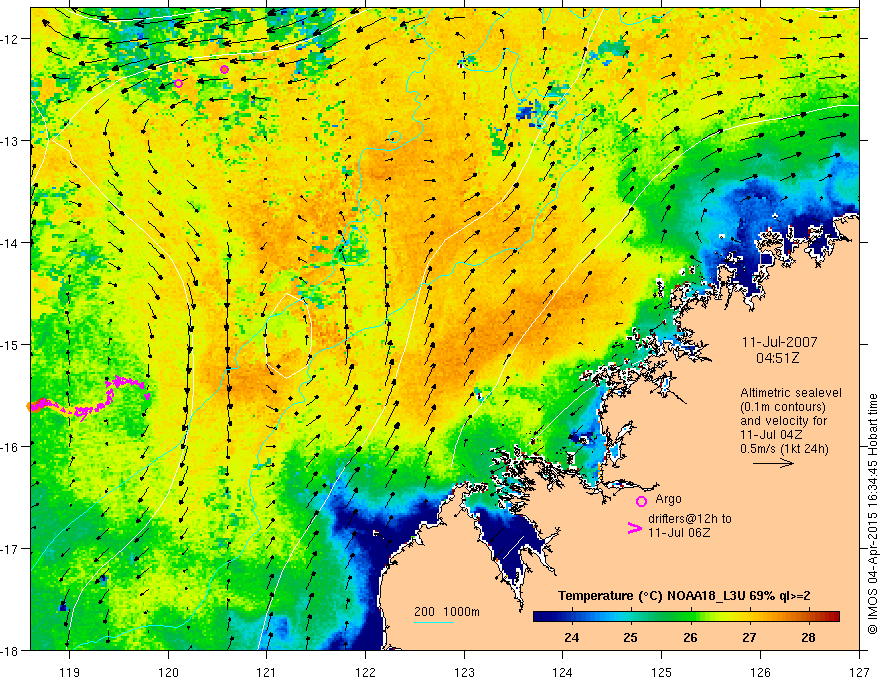
Task: Click the cyan isobath legend line sample
Action: pyautogui.click(x=434, y=622)
